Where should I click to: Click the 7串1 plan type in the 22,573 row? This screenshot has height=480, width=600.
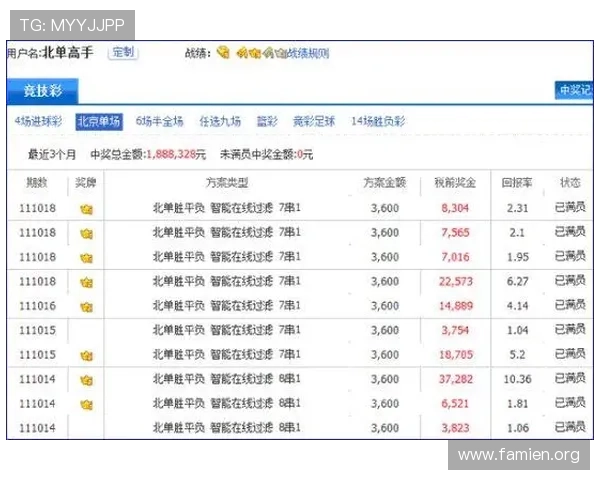pyautogui.click(x=290, y=281)
